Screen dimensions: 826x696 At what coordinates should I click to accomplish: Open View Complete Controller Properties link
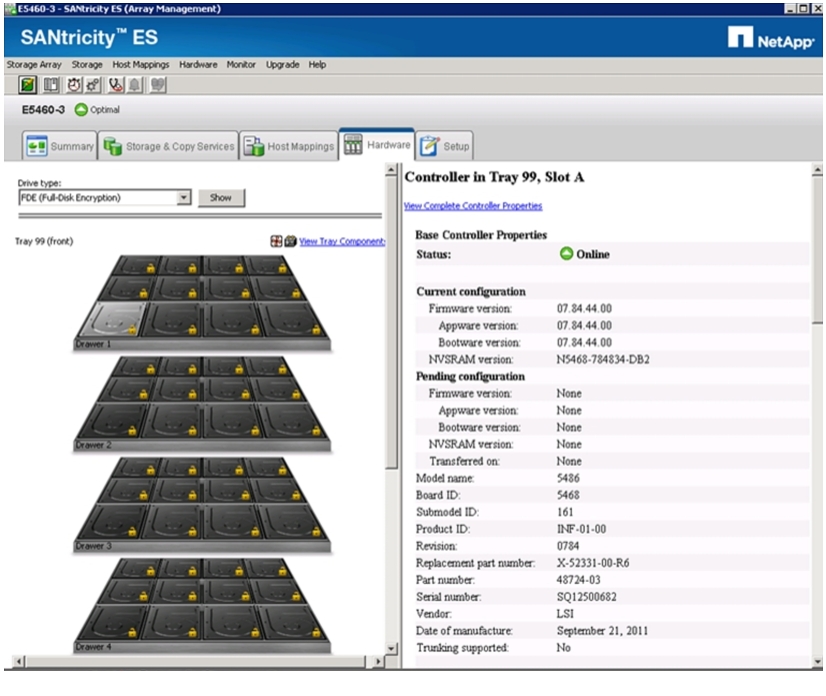(473, 206)
